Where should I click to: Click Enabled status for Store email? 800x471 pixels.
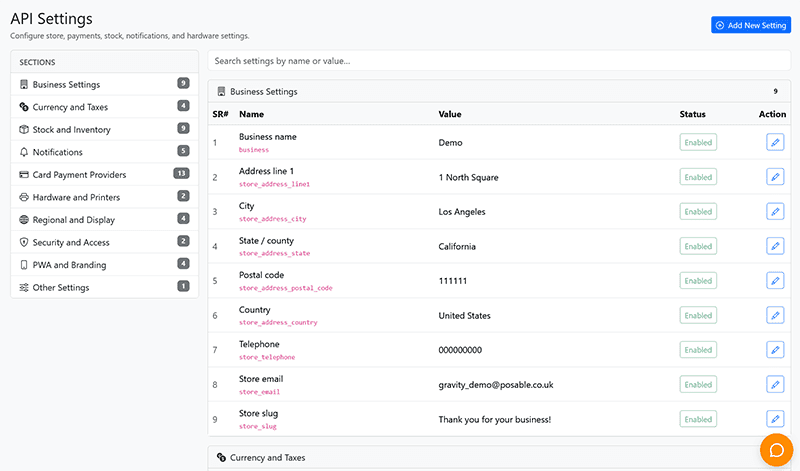click(x=698, y=384)
